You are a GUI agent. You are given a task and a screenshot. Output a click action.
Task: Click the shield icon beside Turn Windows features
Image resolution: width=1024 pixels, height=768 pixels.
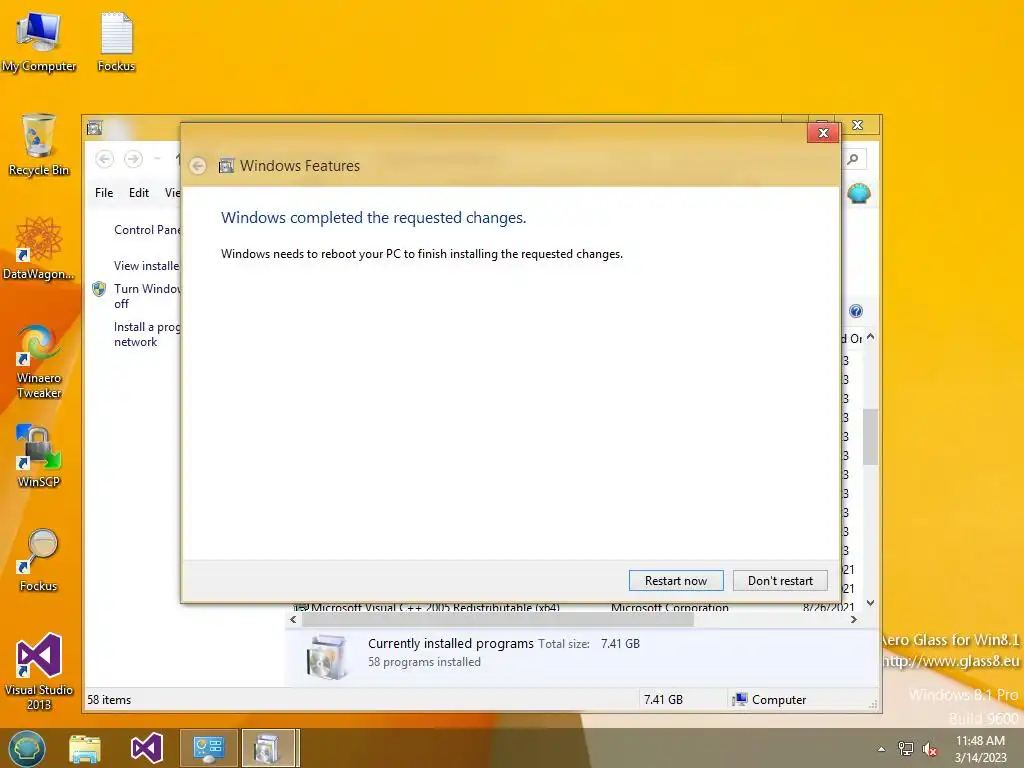99,289
